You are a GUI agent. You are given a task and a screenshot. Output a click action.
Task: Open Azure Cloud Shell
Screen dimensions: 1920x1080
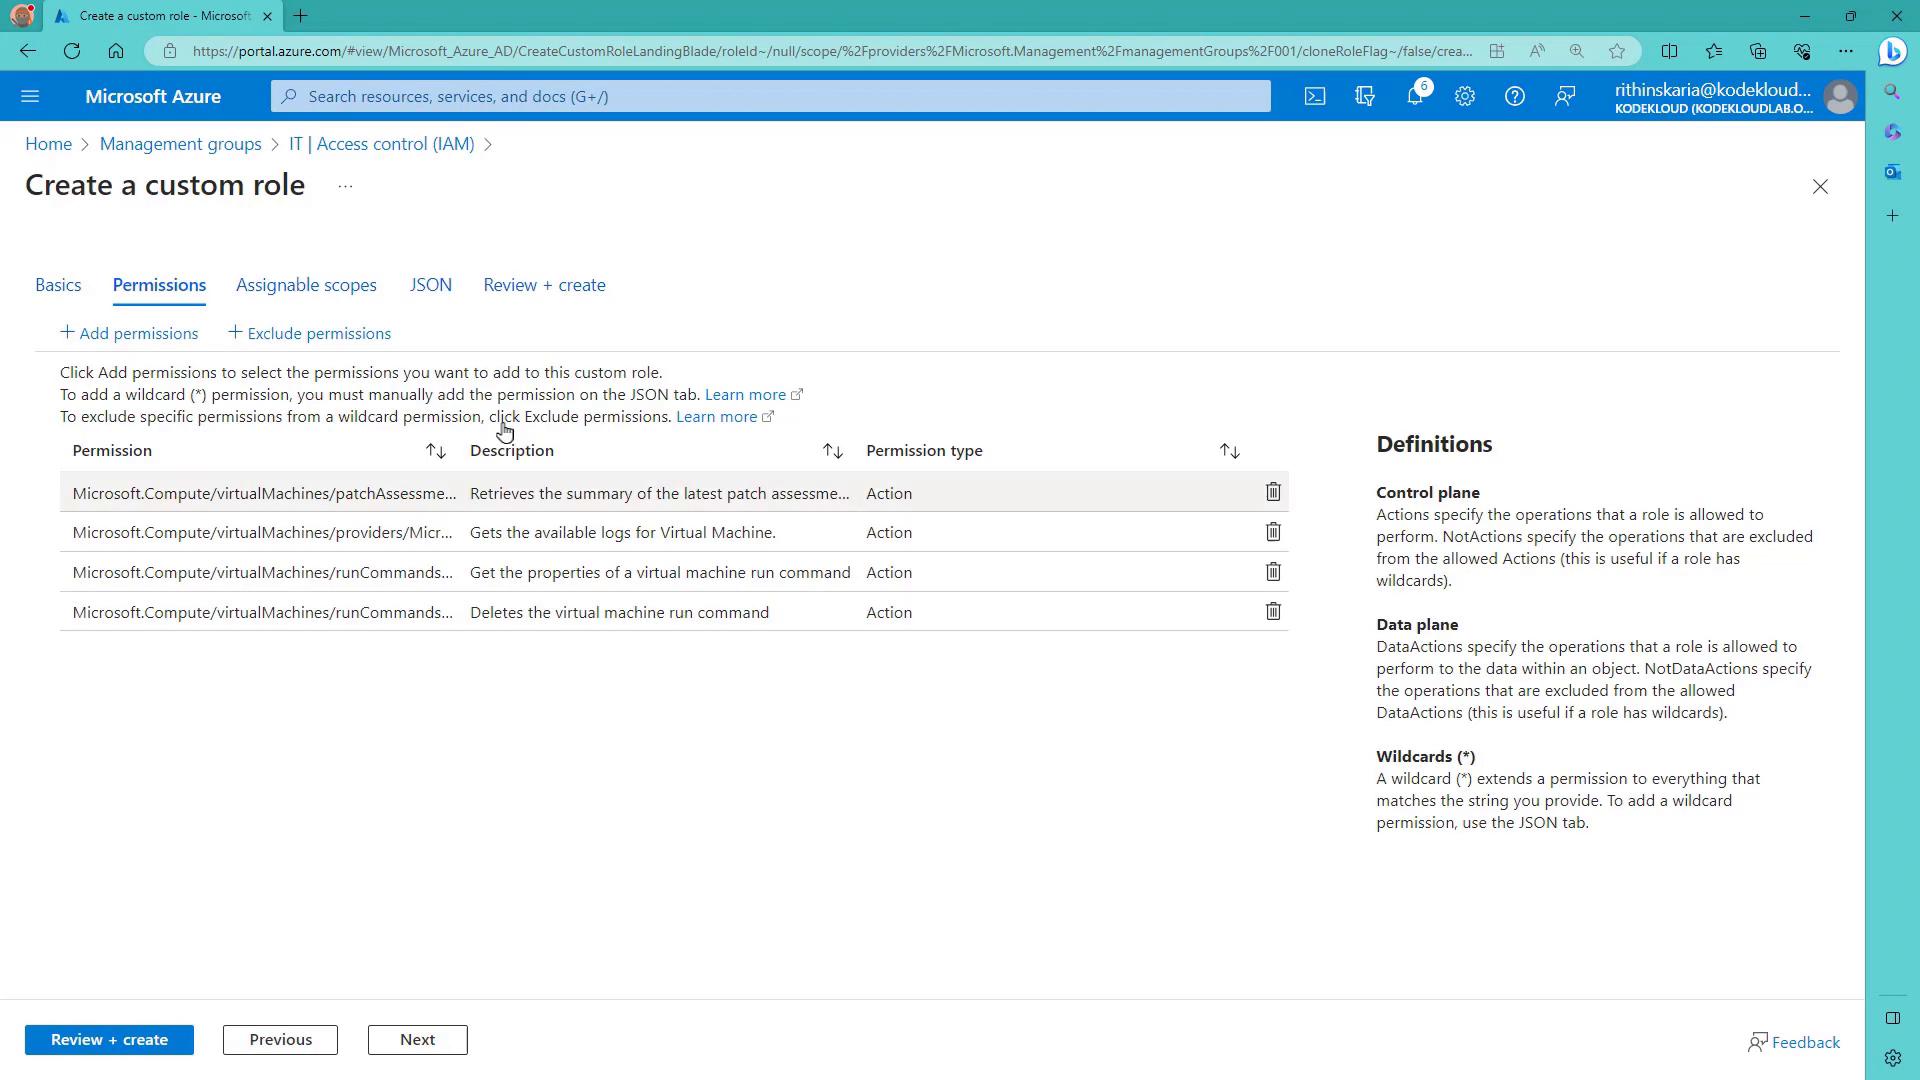pos(1315,96)
